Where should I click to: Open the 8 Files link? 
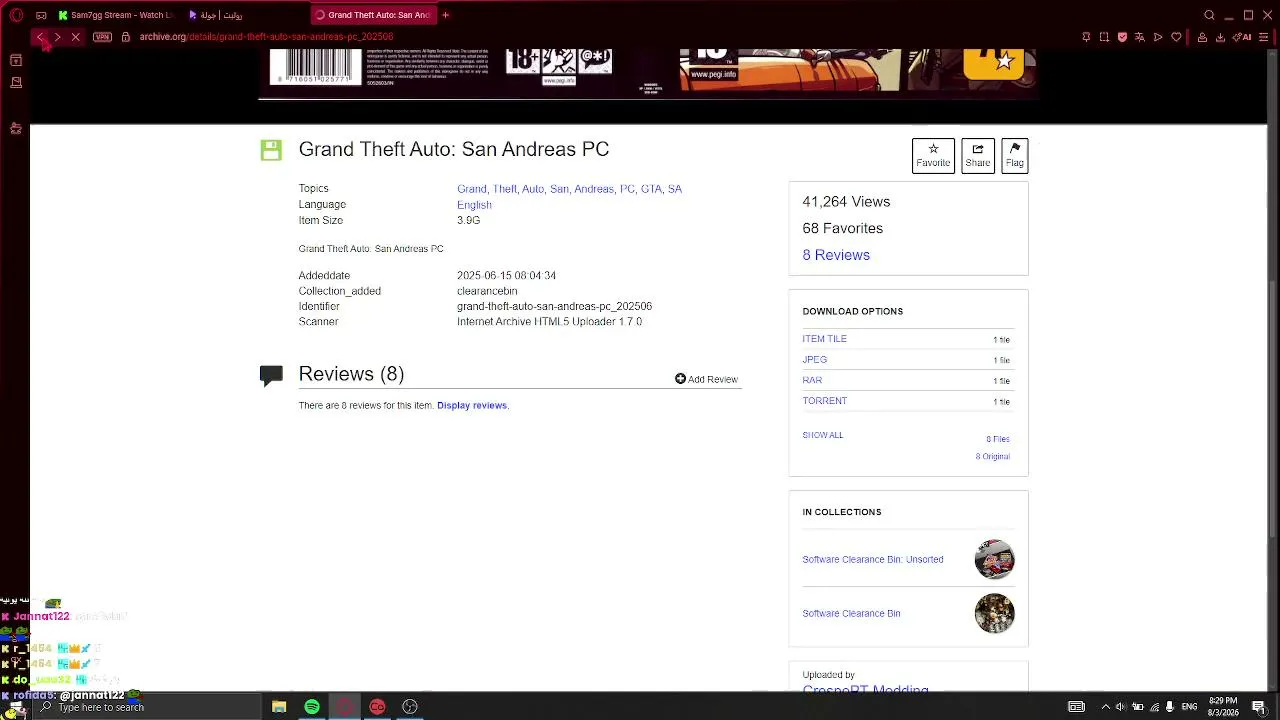998,439
